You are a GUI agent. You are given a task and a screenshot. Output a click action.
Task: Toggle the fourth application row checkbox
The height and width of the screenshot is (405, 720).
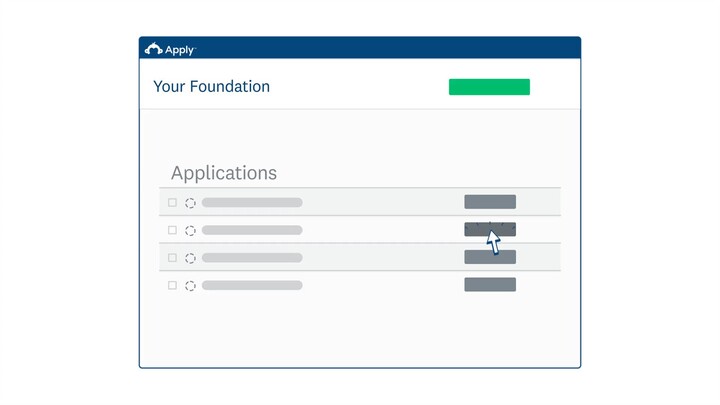click(172, 285)
